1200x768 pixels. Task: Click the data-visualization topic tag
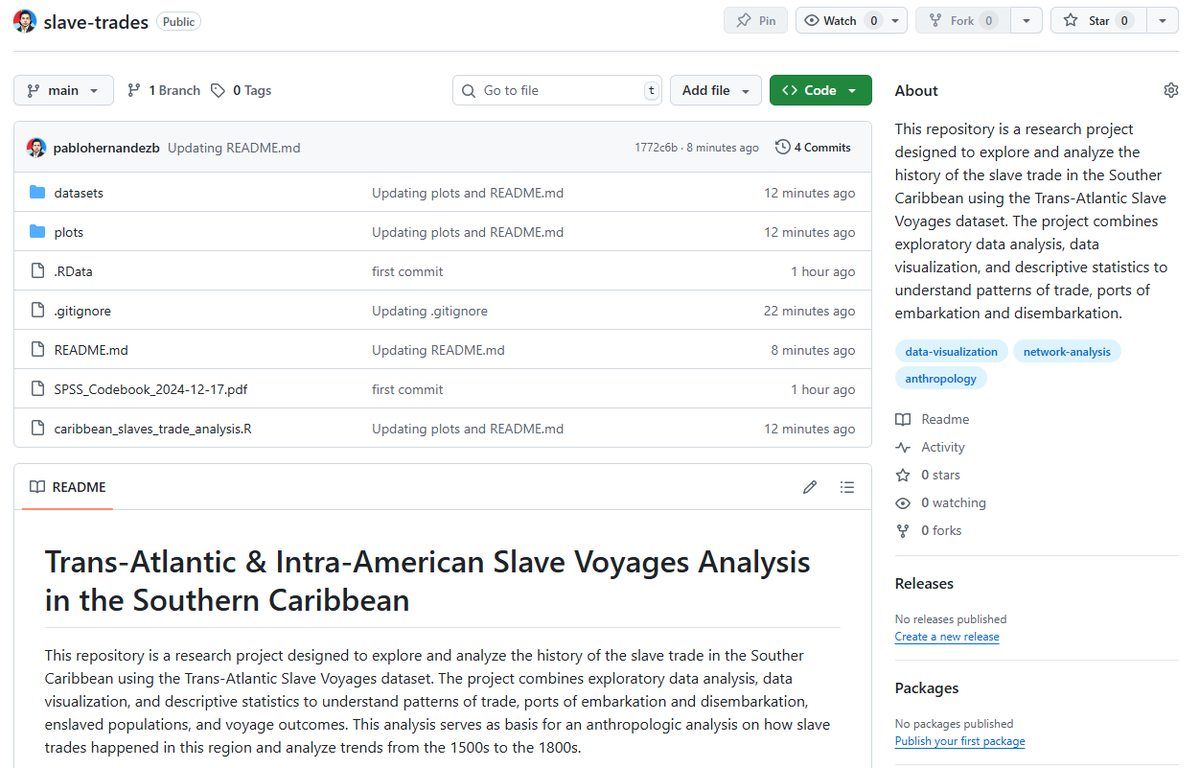tap(951, 351)
